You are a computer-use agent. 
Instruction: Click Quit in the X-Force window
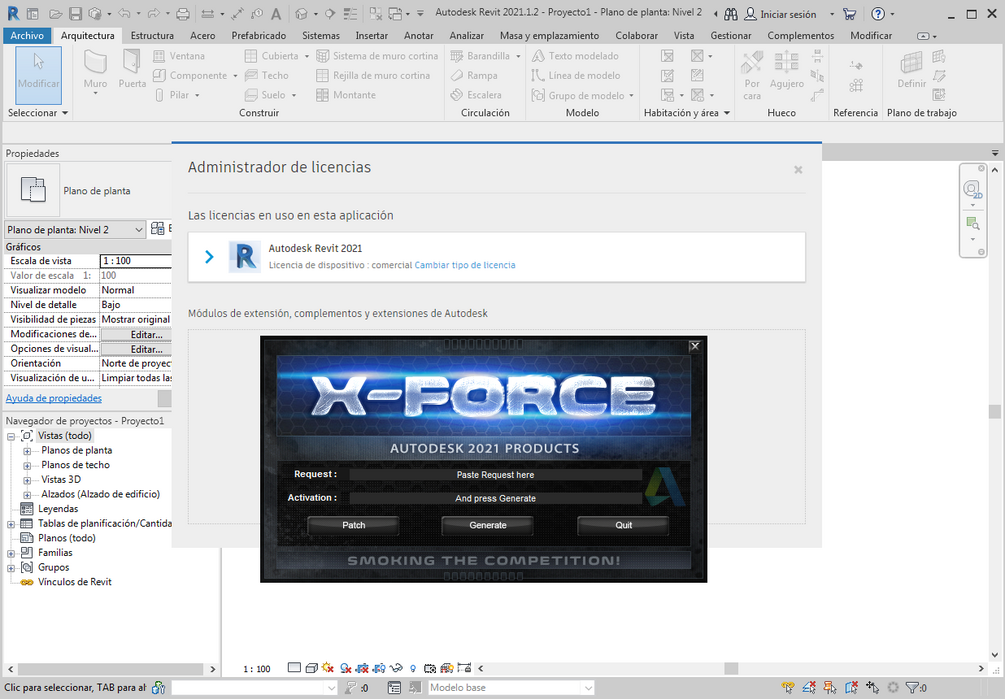[x=624, y=525]
